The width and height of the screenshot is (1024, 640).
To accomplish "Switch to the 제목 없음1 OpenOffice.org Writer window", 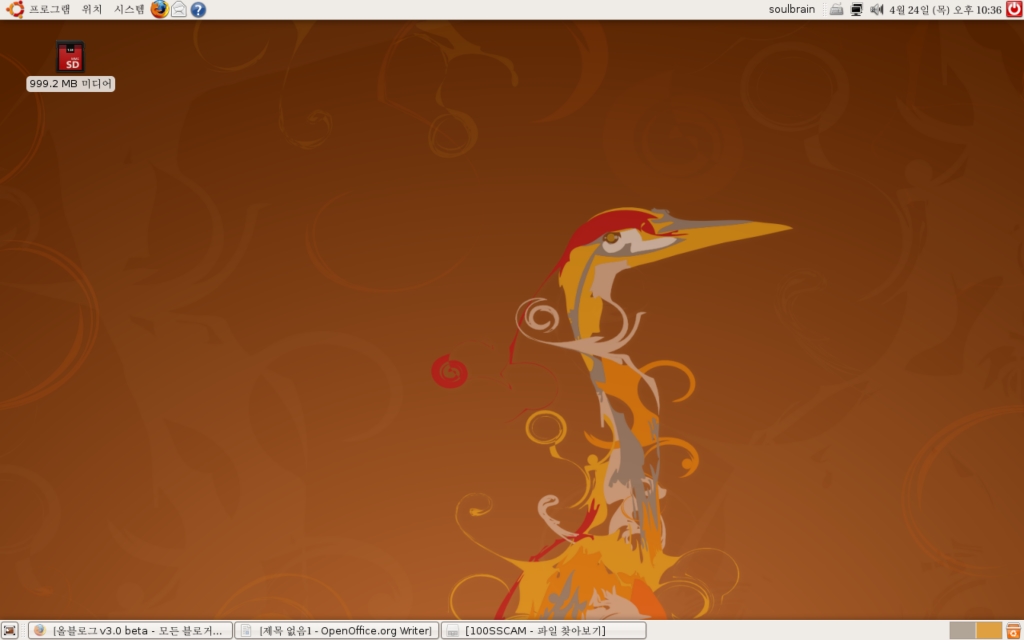I will (336, 630).
